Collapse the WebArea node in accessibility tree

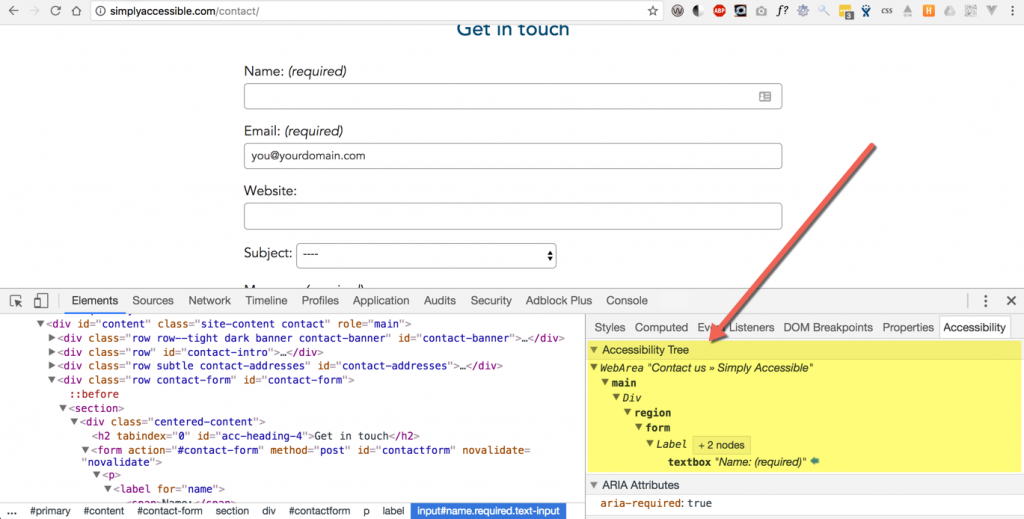tap(594, 368)
